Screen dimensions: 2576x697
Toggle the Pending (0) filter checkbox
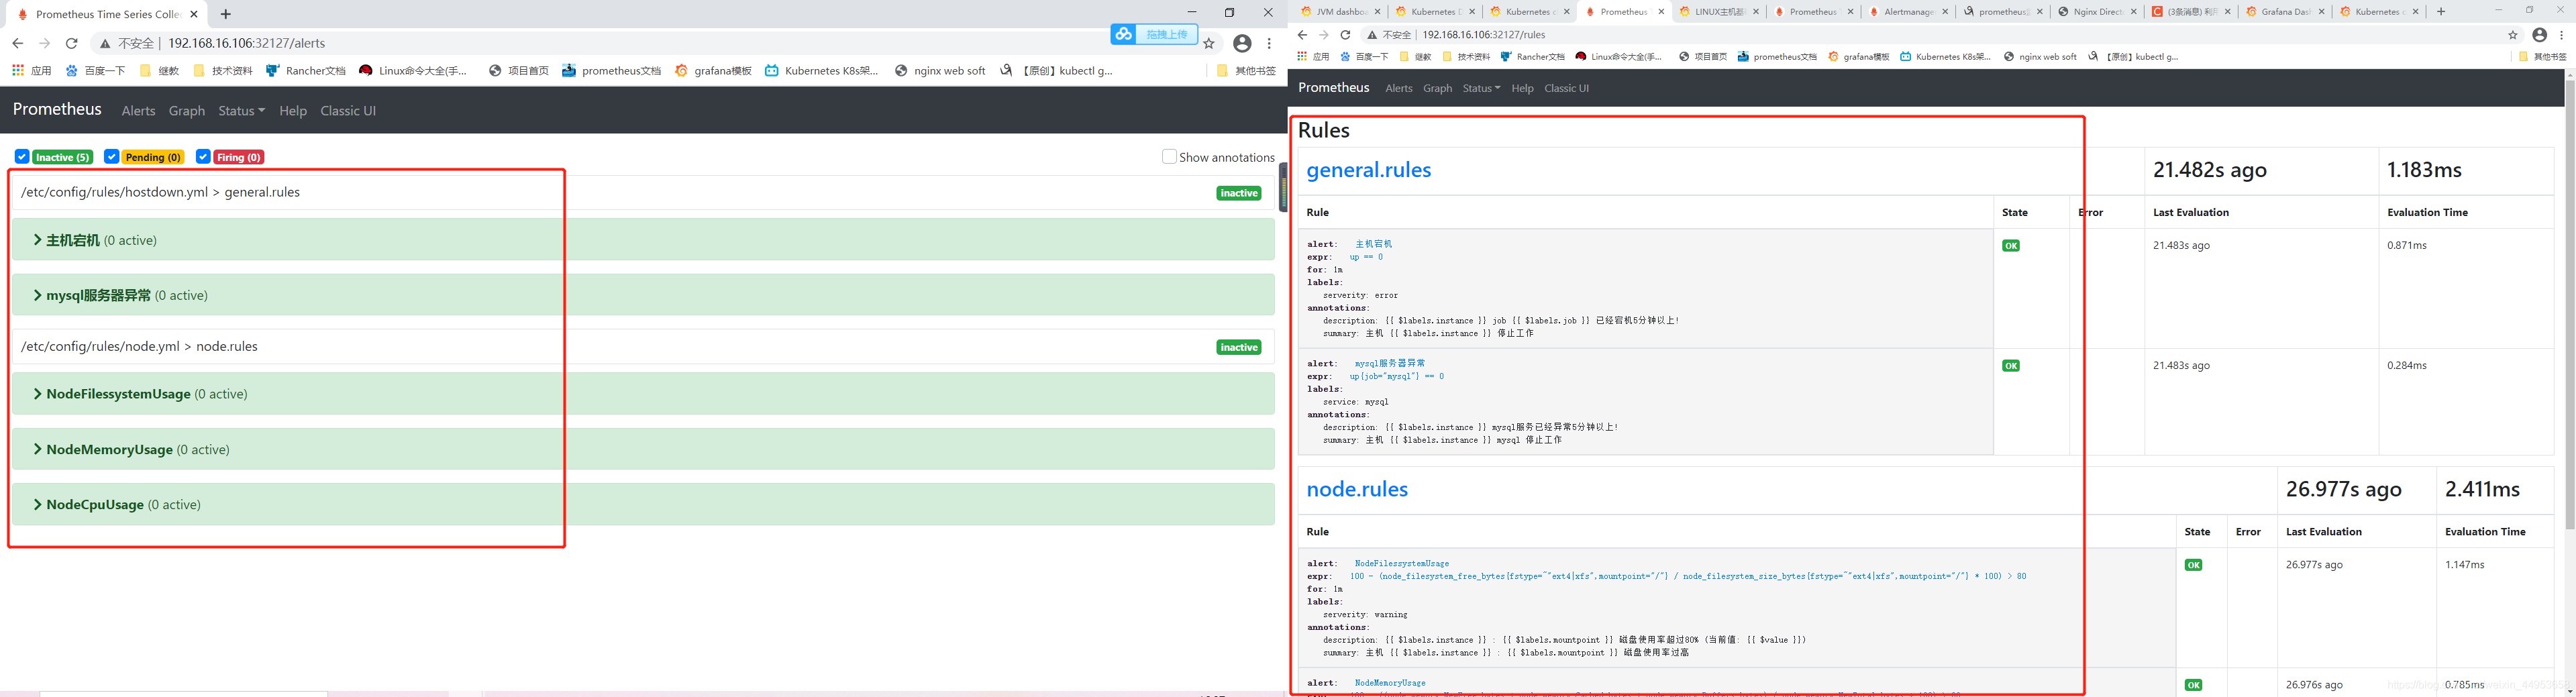[x=111, y=157]
